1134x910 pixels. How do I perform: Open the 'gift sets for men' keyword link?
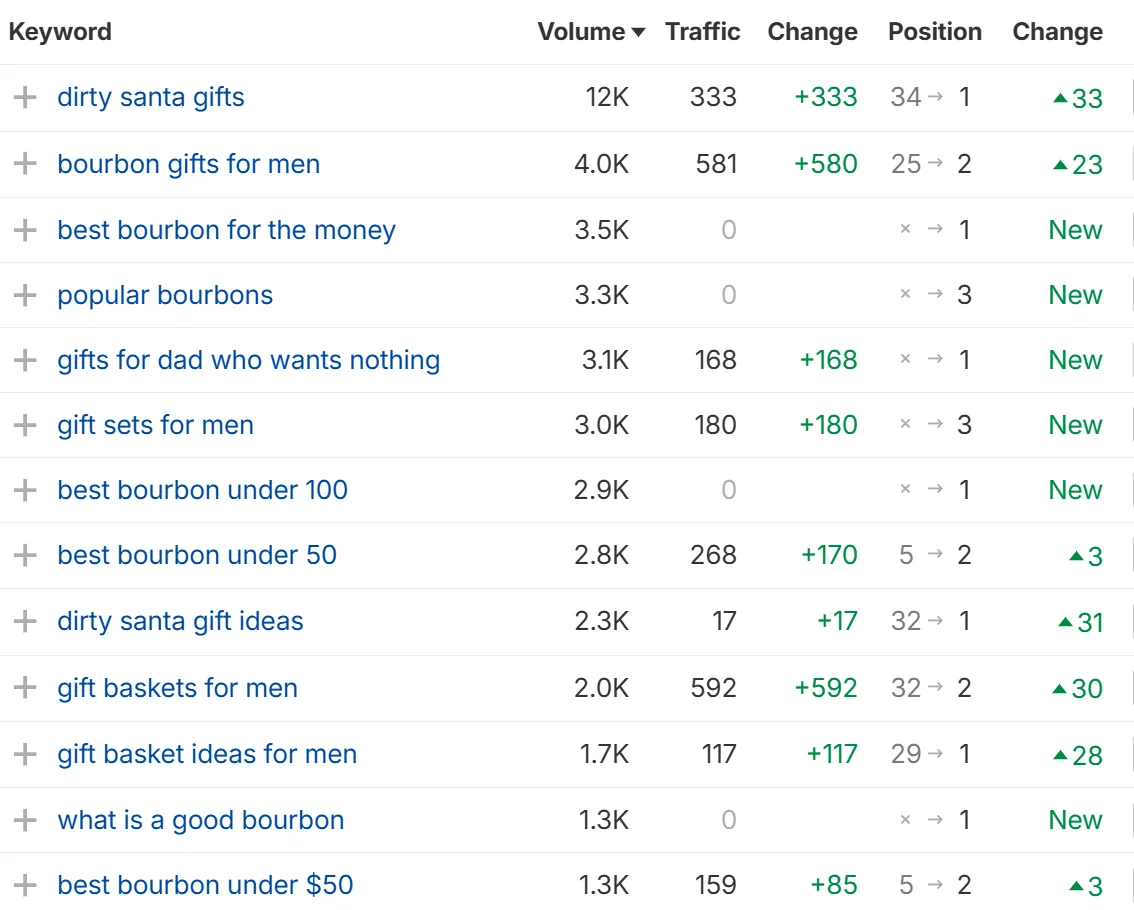[x=155, y=425]
